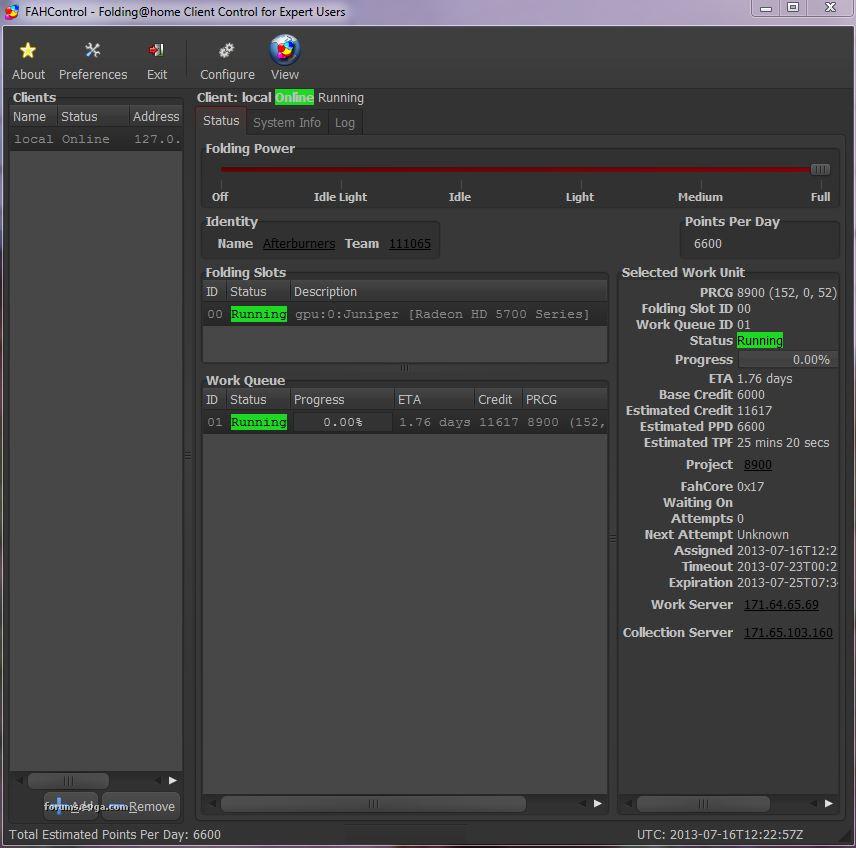Open the Log tab
856x848 pixels.
tap(345, 122)
